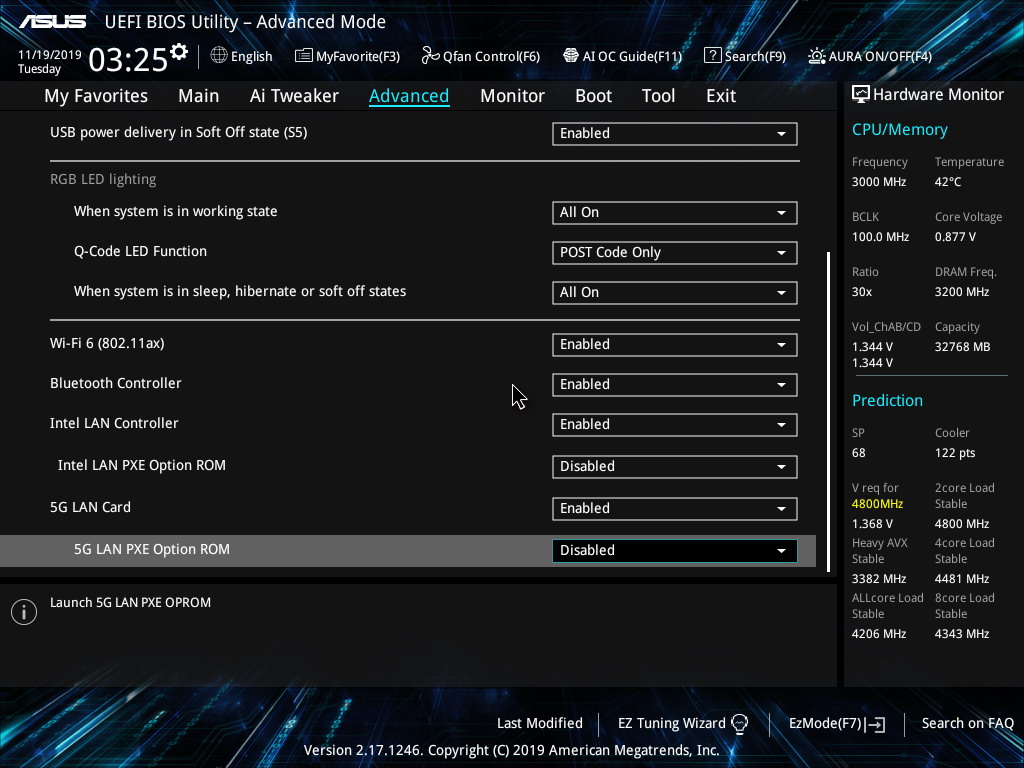1024x768 pixels.
Task: Toggle AURA ON/OFF light icon
Action: click(x=816, y=56)
